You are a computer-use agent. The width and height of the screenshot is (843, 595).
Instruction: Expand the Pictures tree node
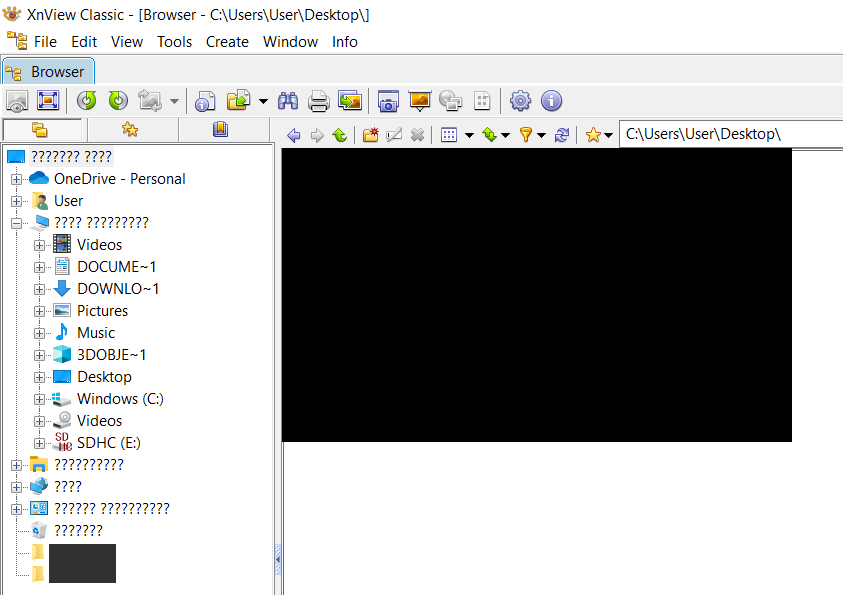coord(39,311)
